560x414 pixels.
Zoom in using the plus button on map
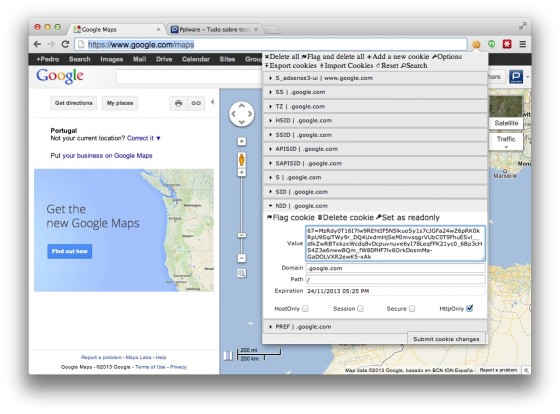(242, 173)
